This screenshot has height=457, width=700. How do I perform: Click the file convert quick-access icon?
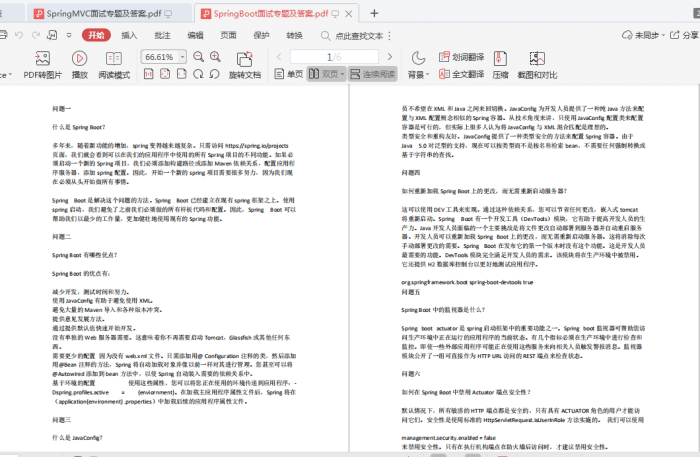52,35
